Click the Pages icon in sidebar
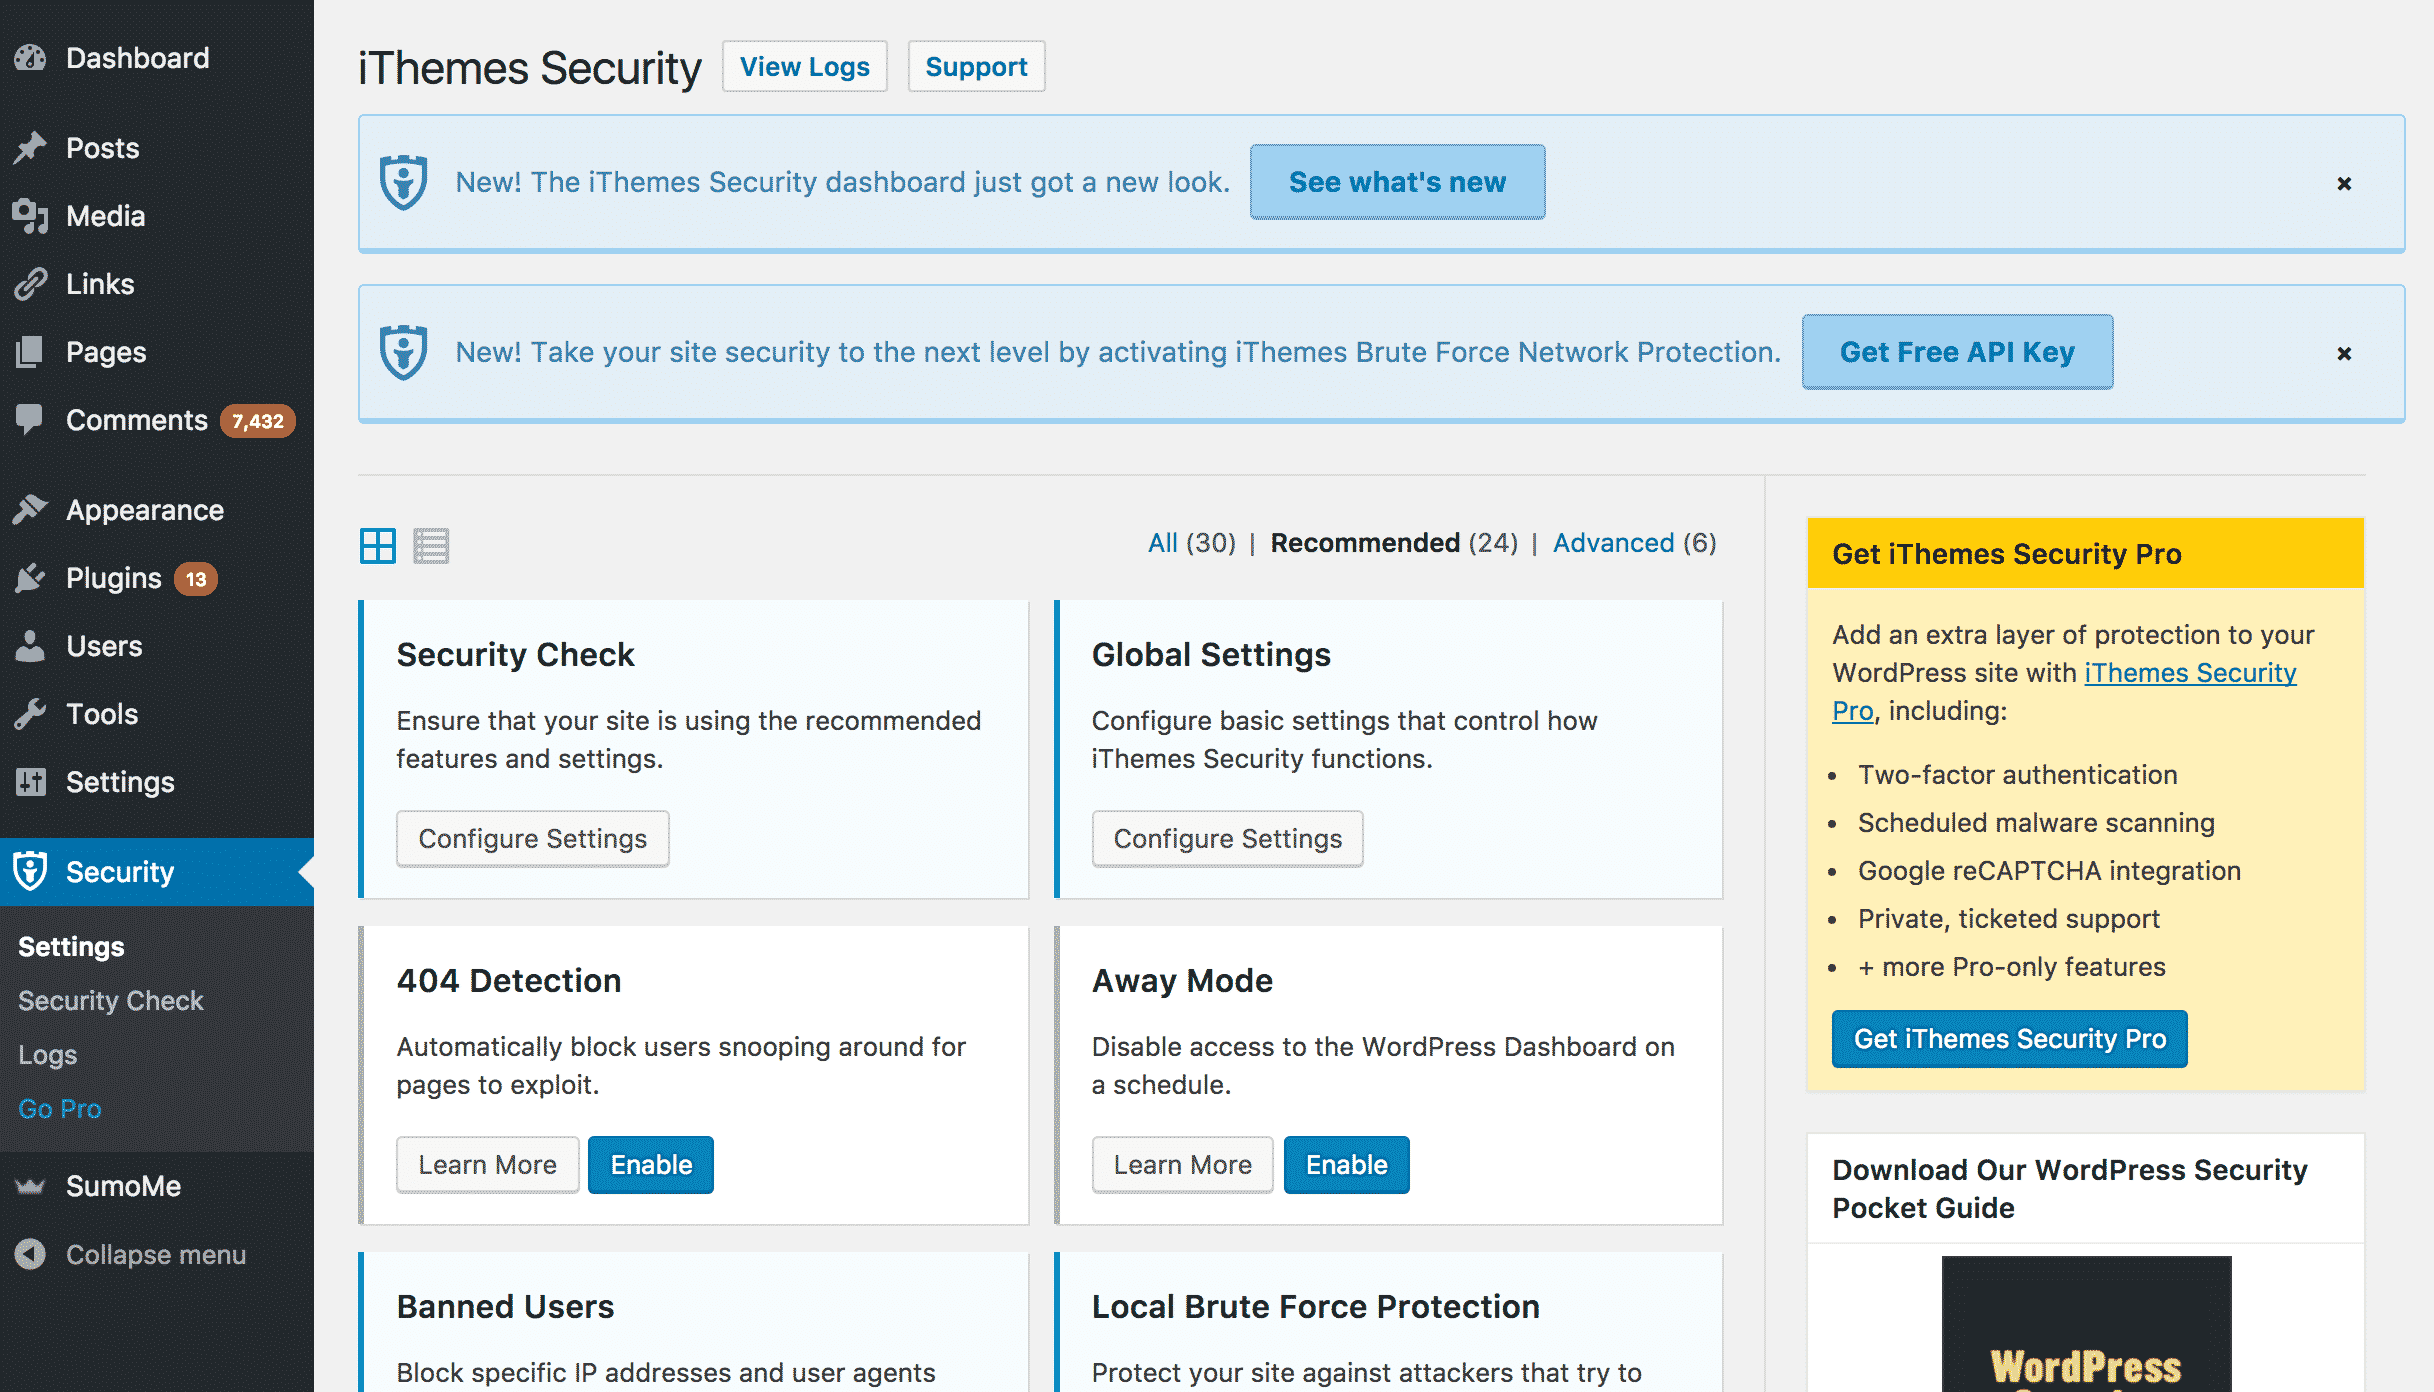Viewport: 2434px width, 1392px height. pos(30,352)
